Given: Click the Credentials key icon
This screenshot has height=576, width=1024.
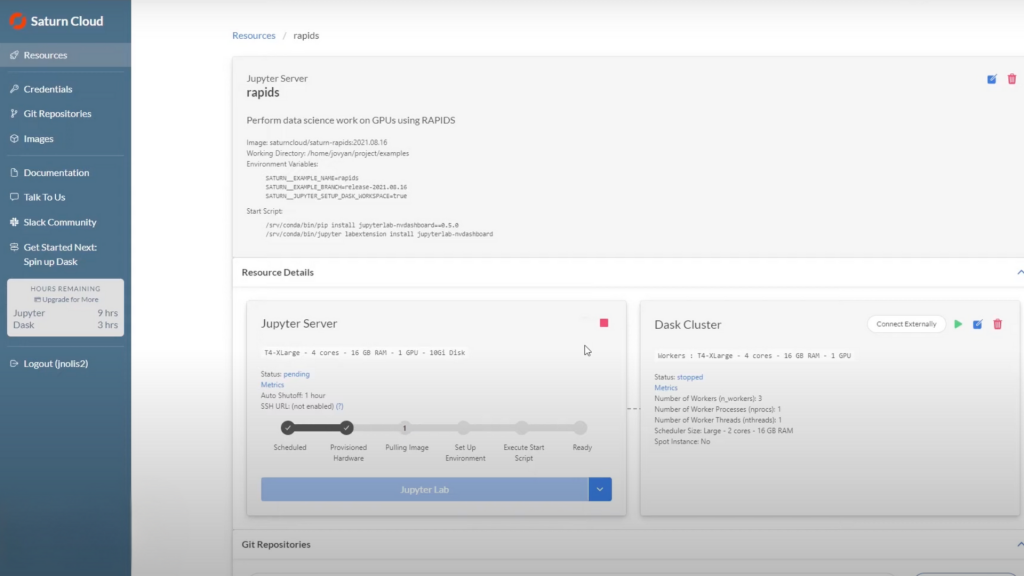Looking at the screenshot, I should (x=14, y=89).
